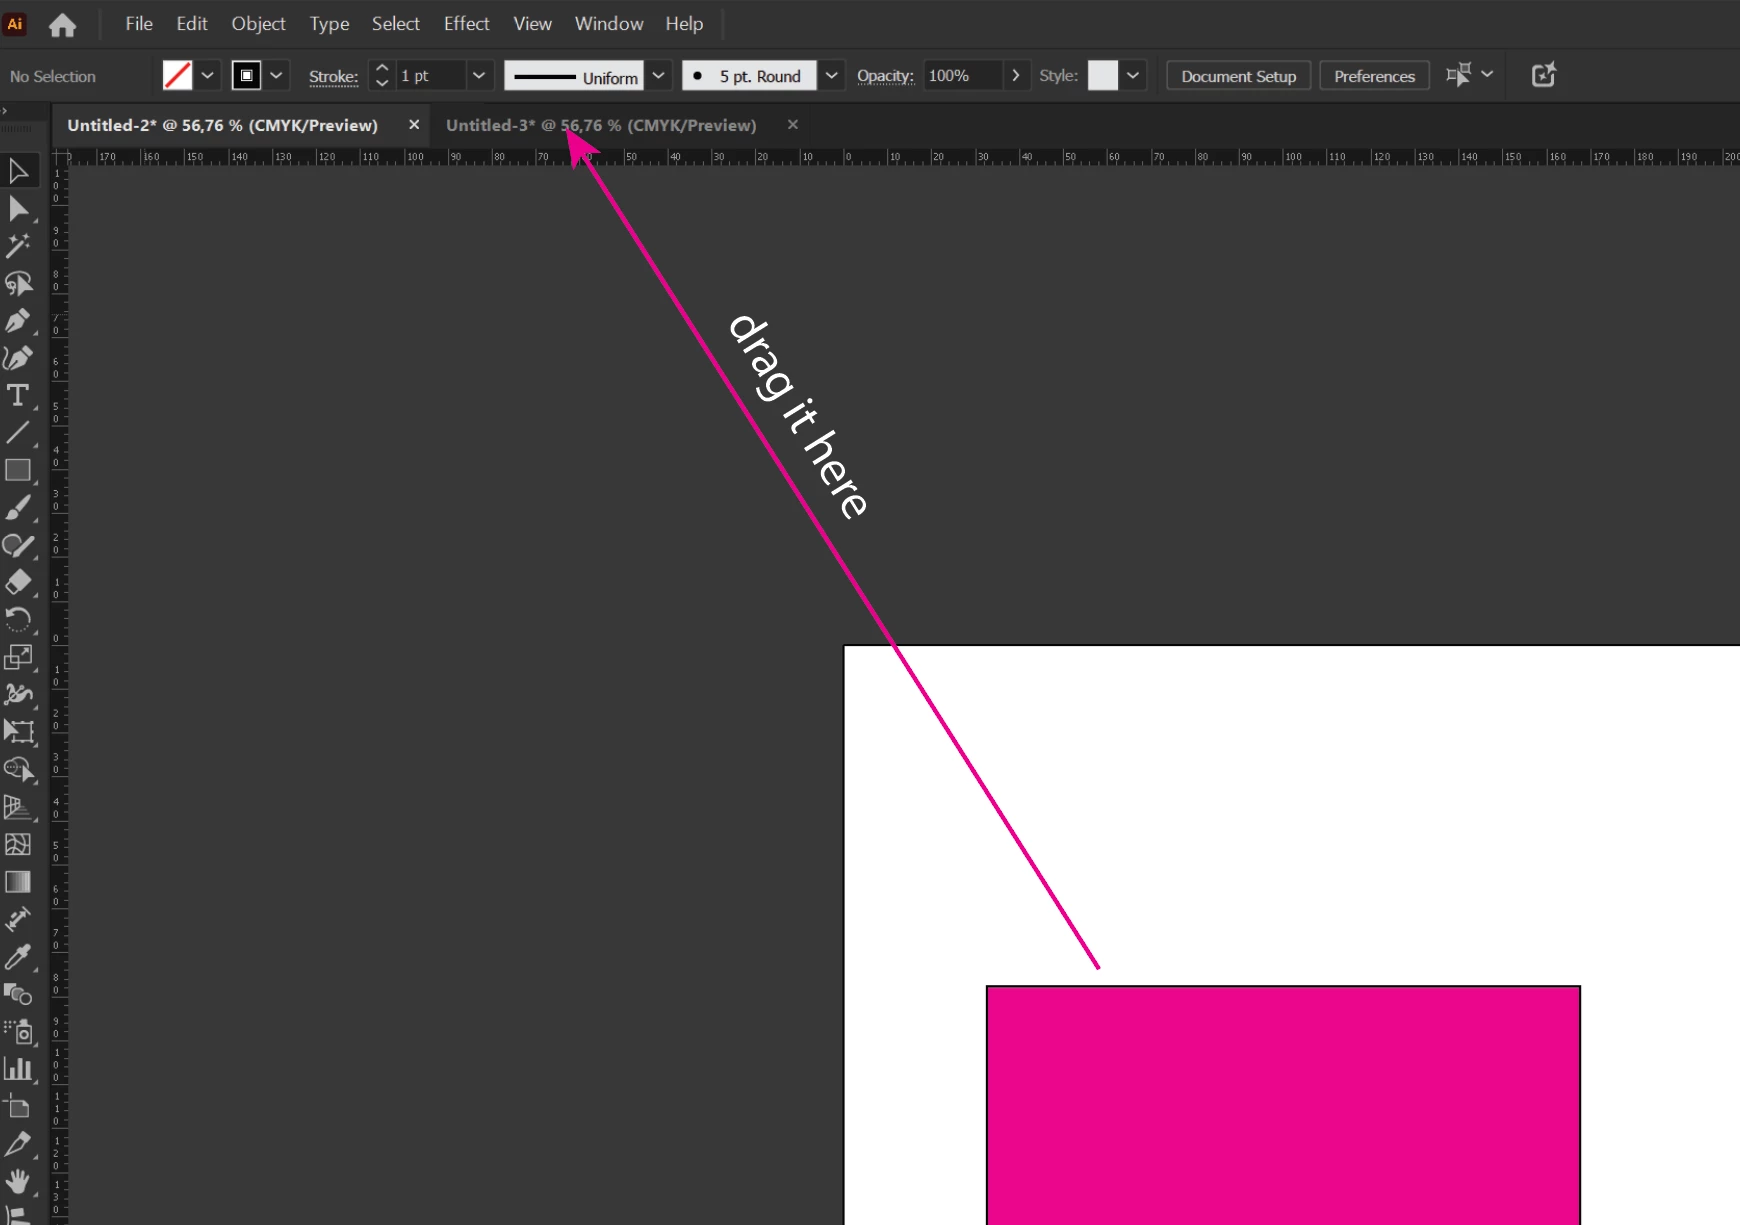1740x1225 pixels.
Task: Expand the 5 pt. Round brush dropdown
Action: click(831, 75)
